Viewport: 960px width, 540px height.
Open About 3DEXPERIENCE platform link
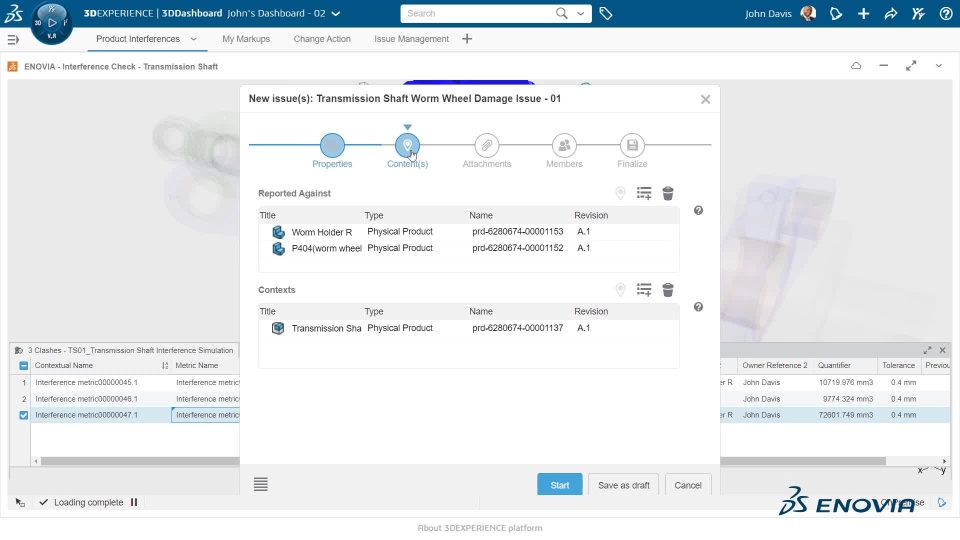[x=479, y=528]
